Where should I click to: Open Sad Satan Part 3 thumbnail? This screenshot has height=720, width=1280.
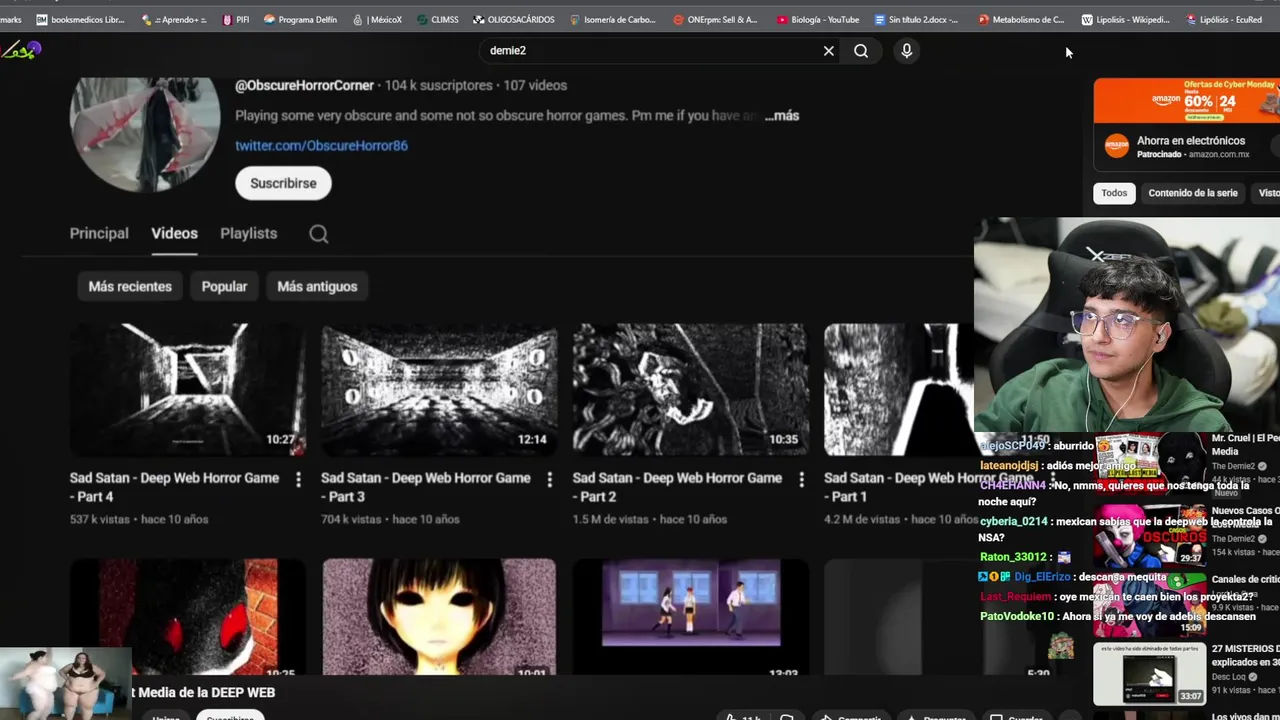point(439,389)
